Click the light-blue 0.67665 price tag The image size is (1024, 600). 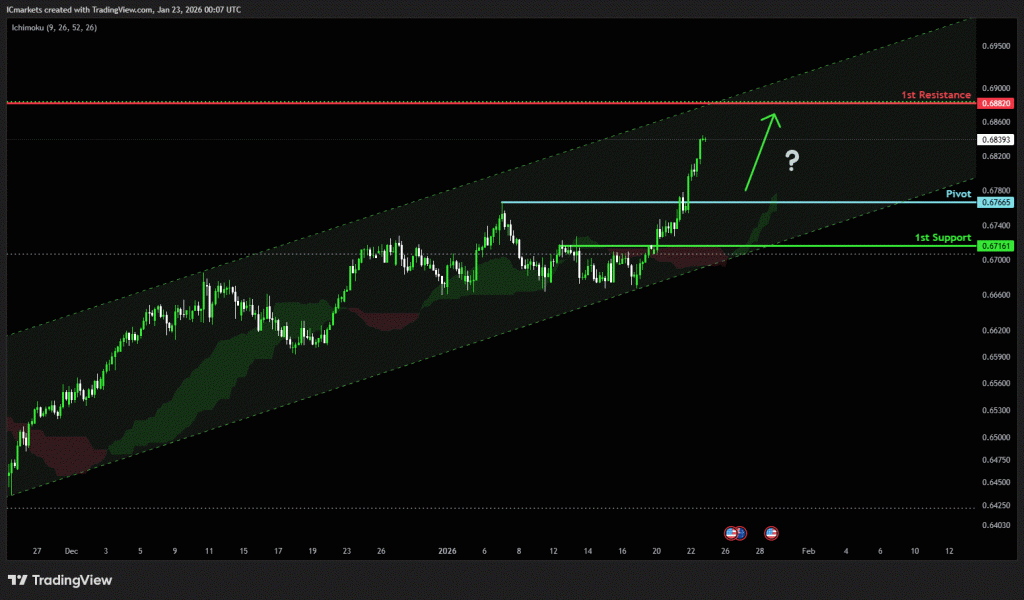pyautogui.click(x=996, y=202)
